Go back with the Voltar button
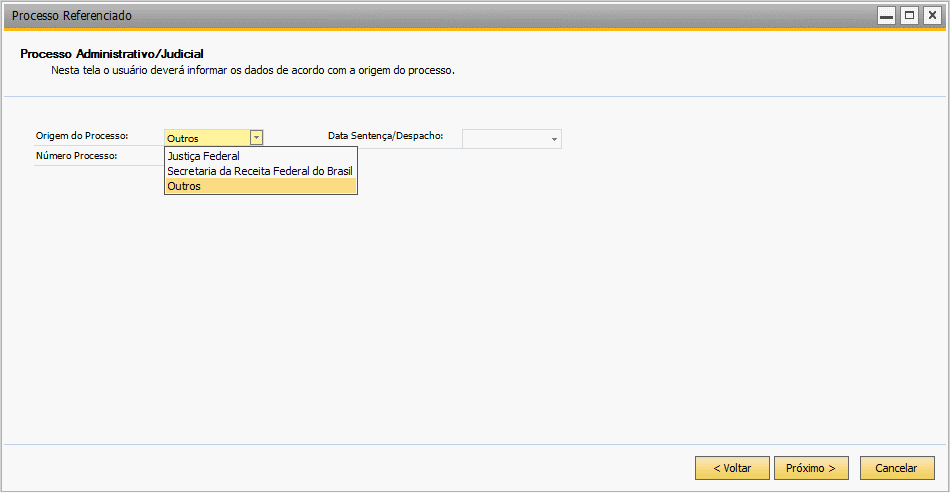This screenshot has height=493, width=950. (732, 468)
